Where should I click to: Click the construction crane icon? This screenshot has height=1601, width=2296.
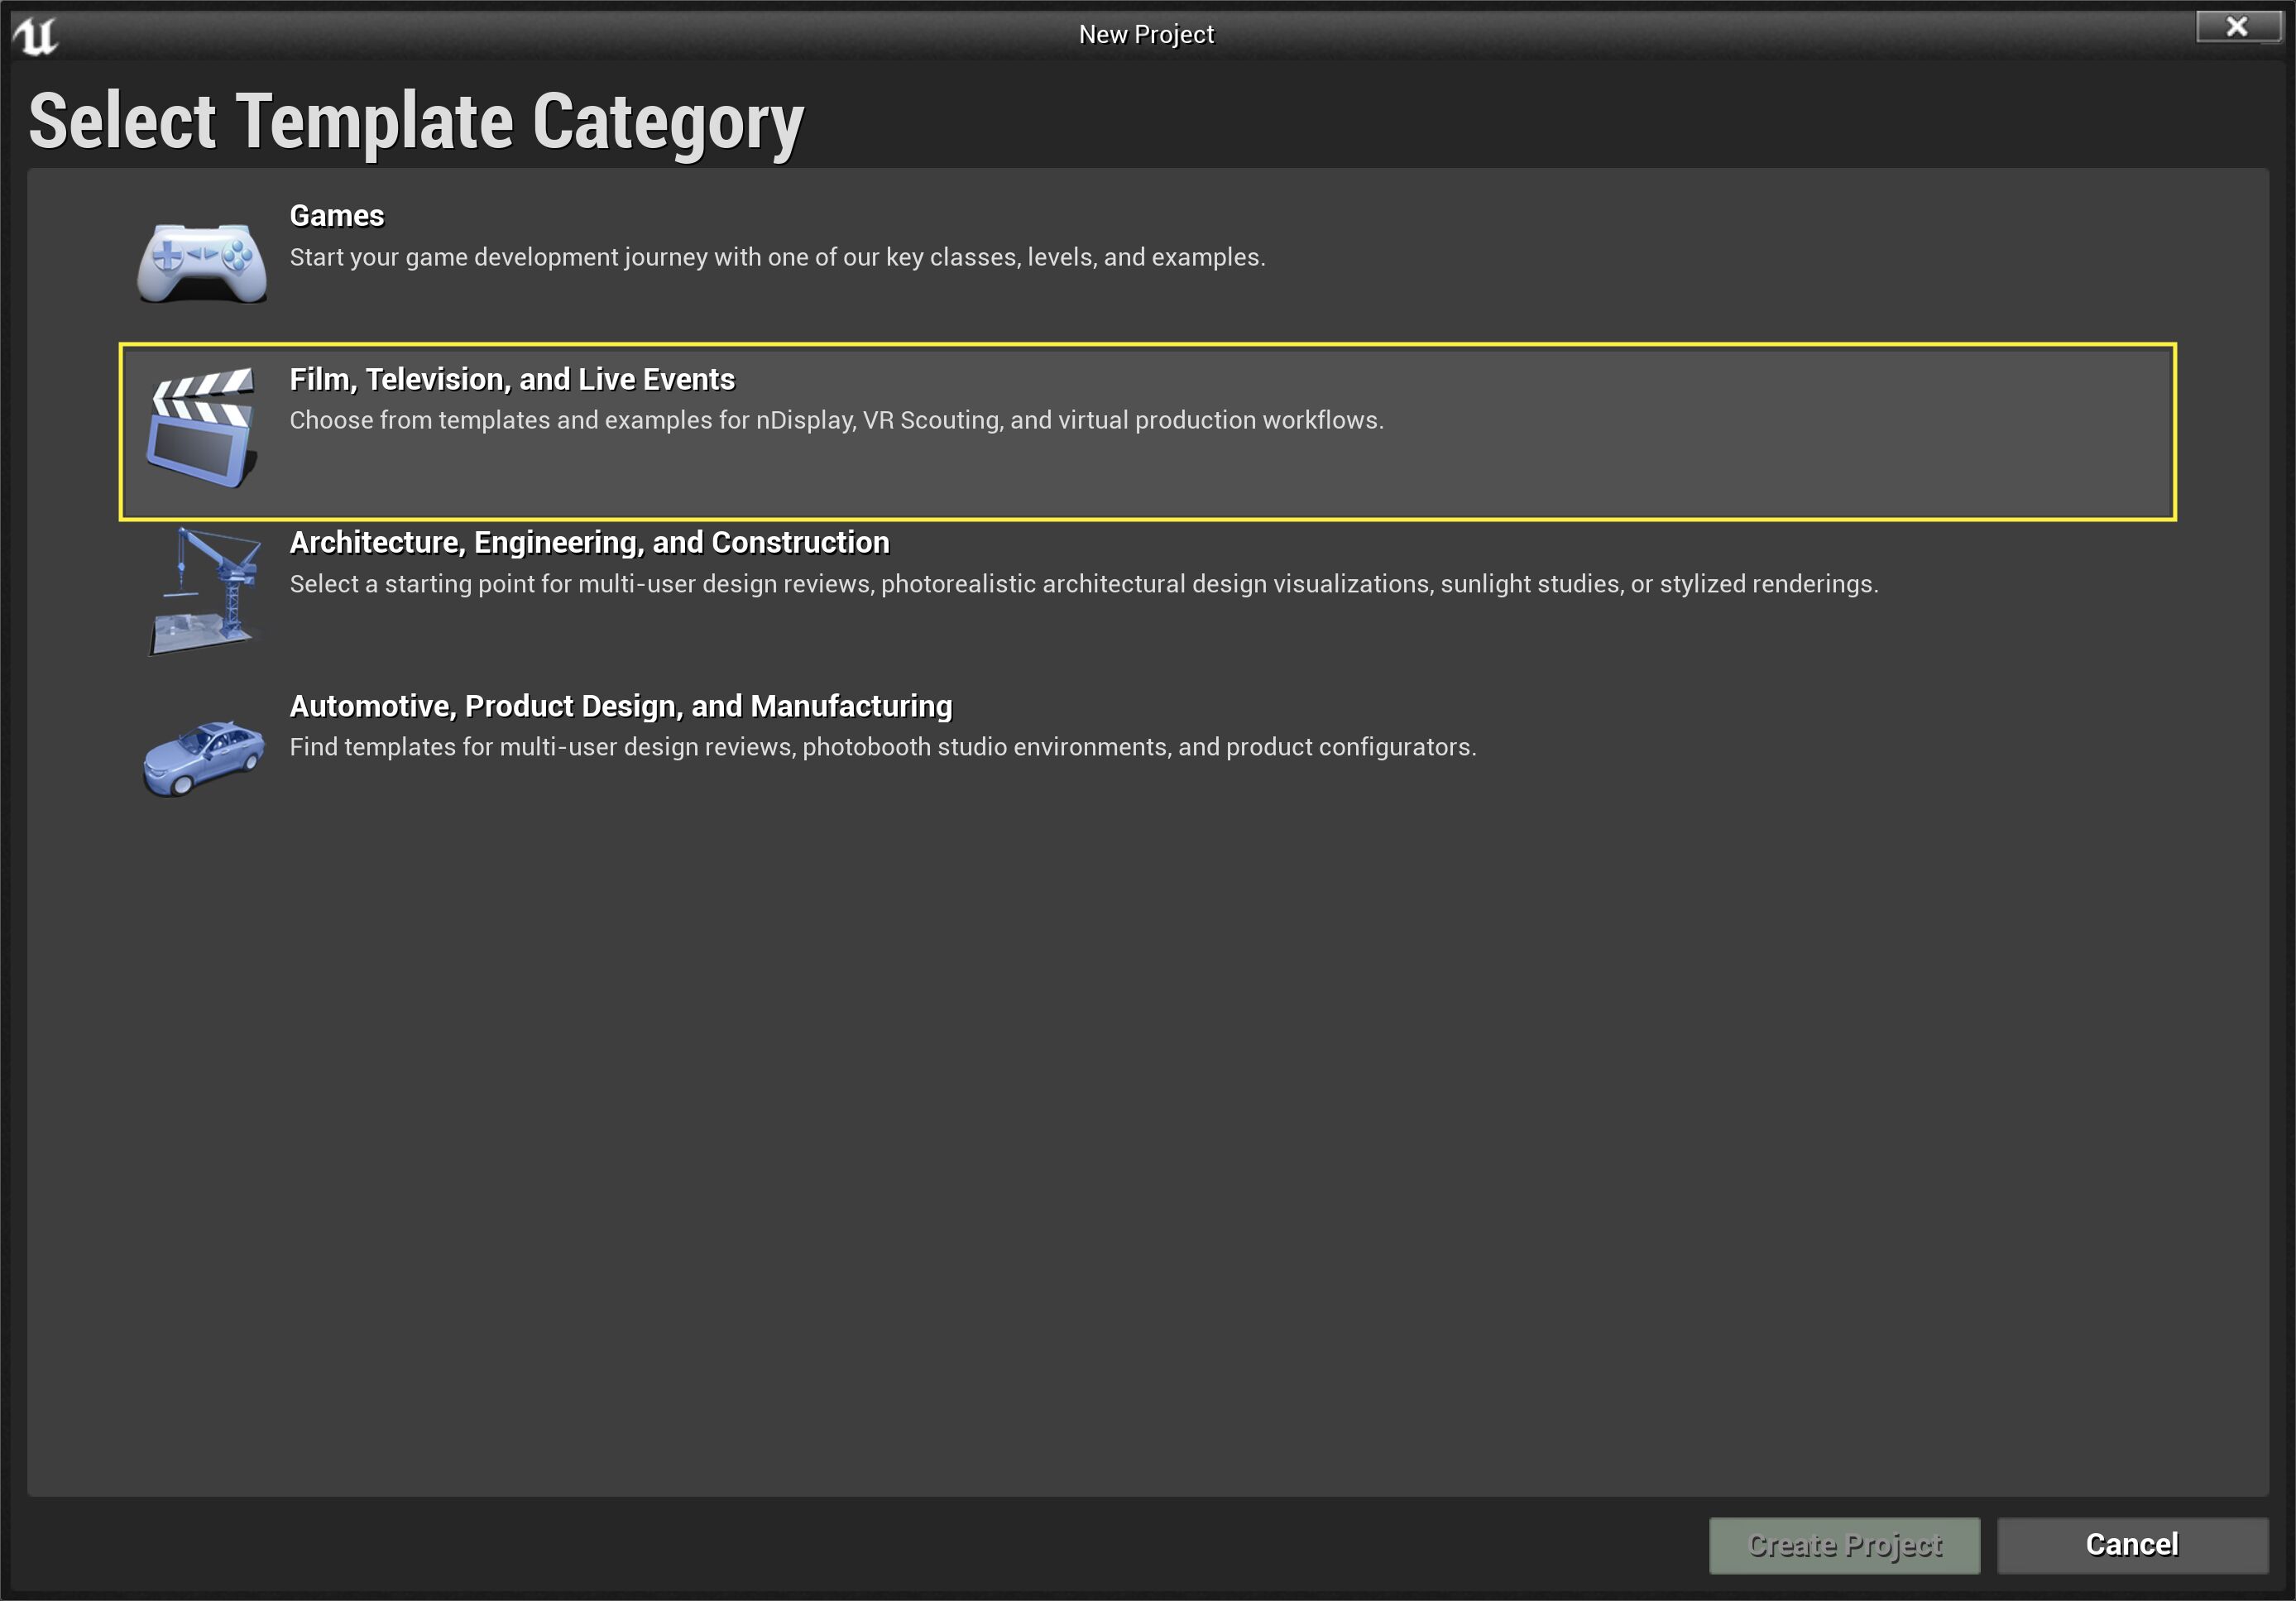[x=205, y=591]
